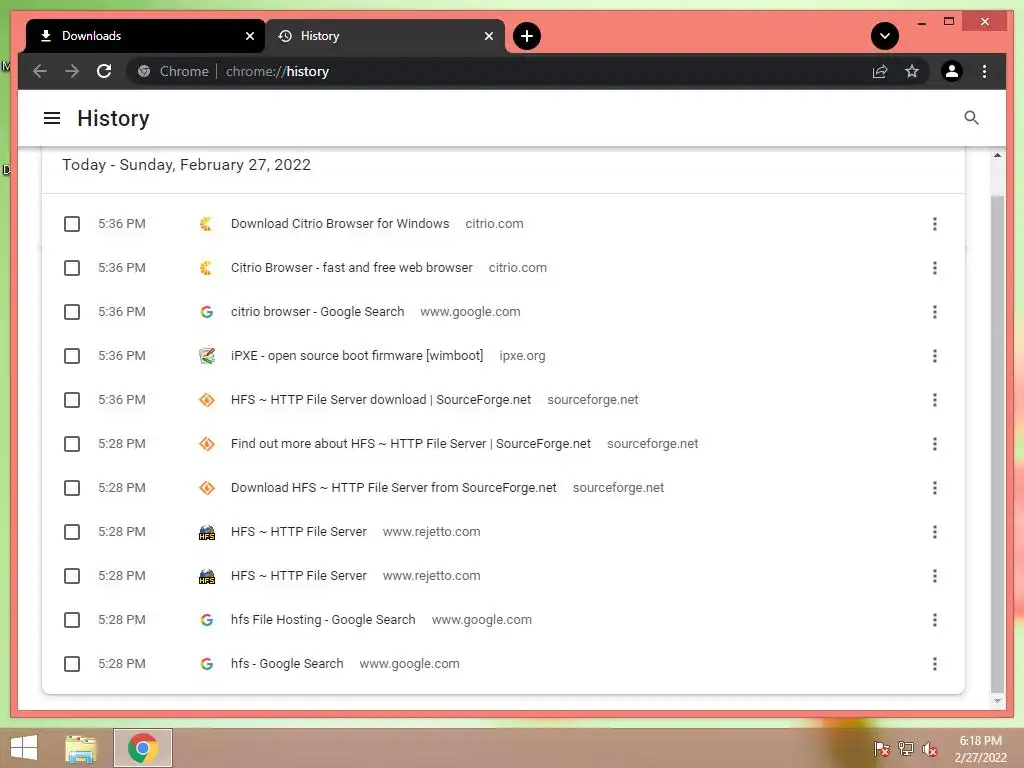Open the Windows Start button

click(24, 748)
